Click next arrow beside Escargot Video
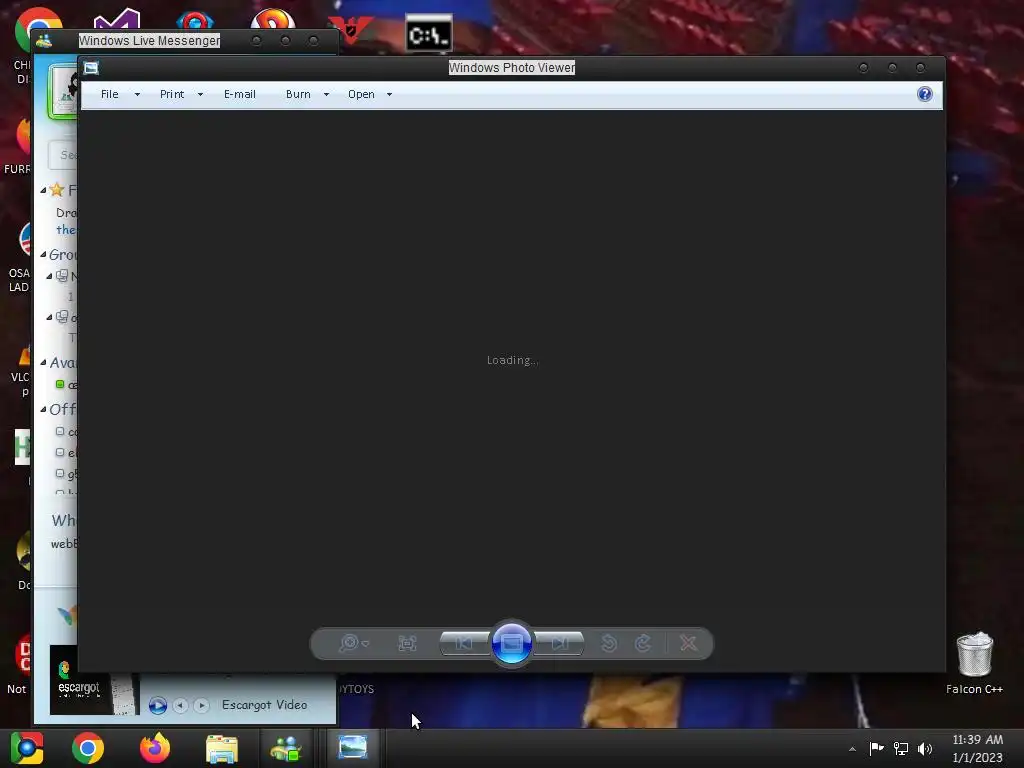1024x768 pixels. tap(201, 705)
